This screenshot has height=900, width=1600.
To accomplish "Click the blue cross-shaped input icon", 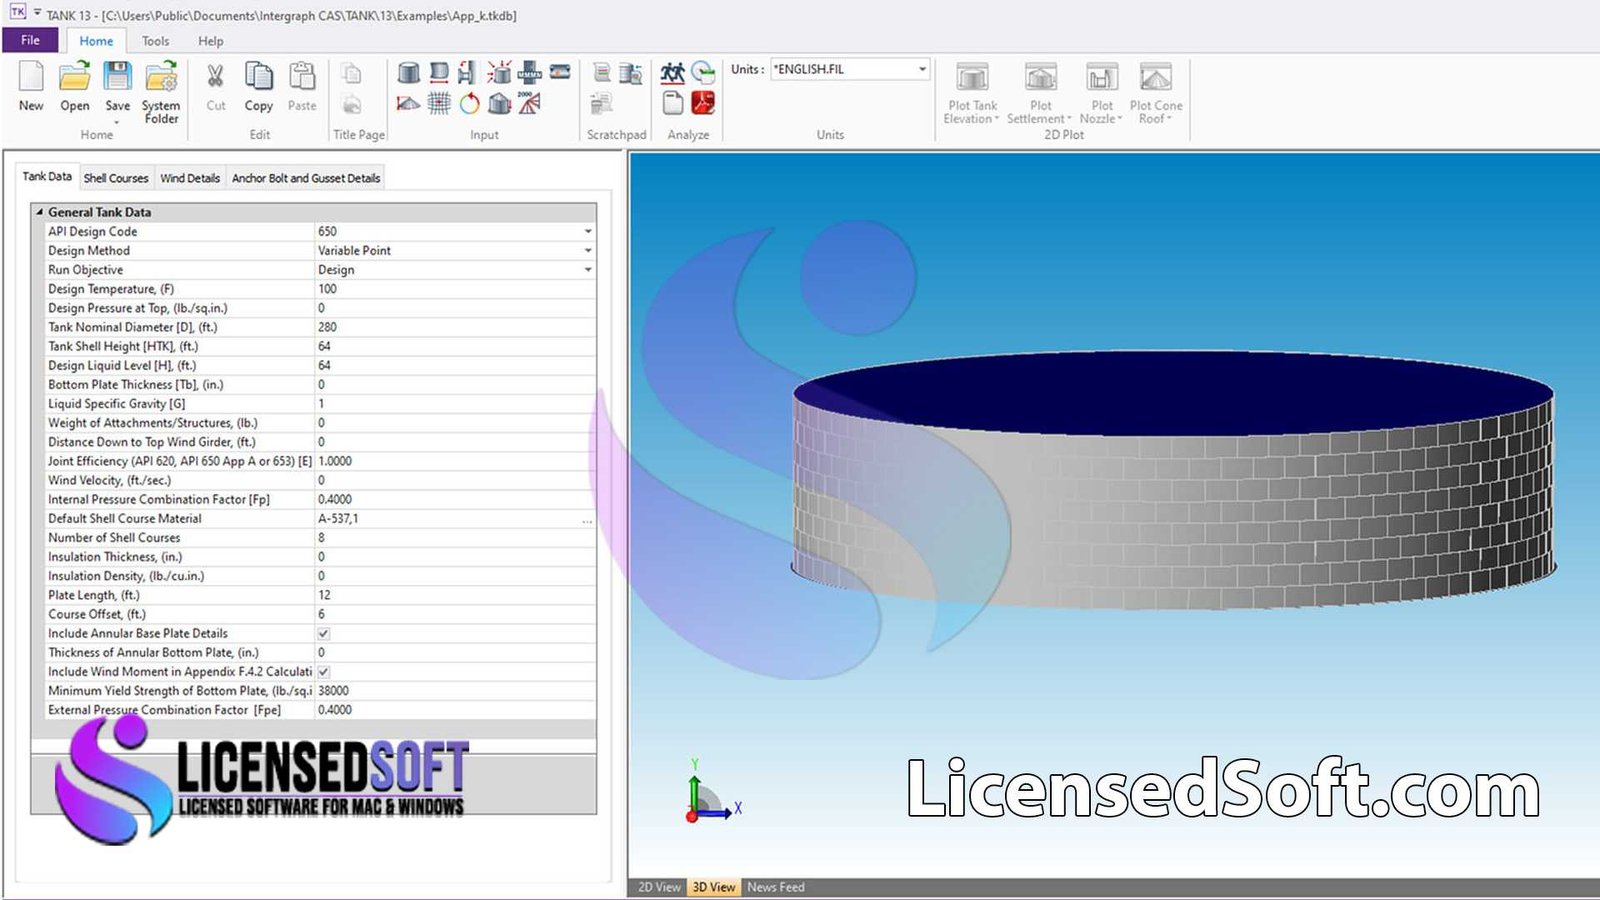I will click(x=530, y=73).
